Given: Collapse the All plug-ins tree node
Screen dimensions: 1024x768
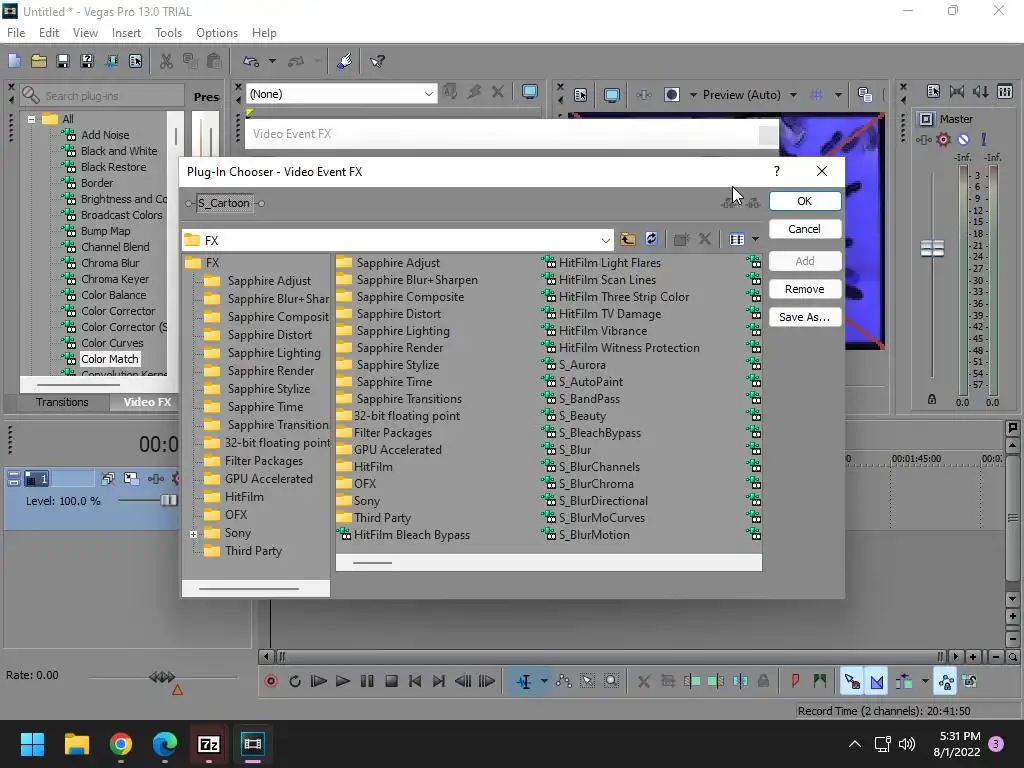Looking at the screenshot, I should (31, 119).
